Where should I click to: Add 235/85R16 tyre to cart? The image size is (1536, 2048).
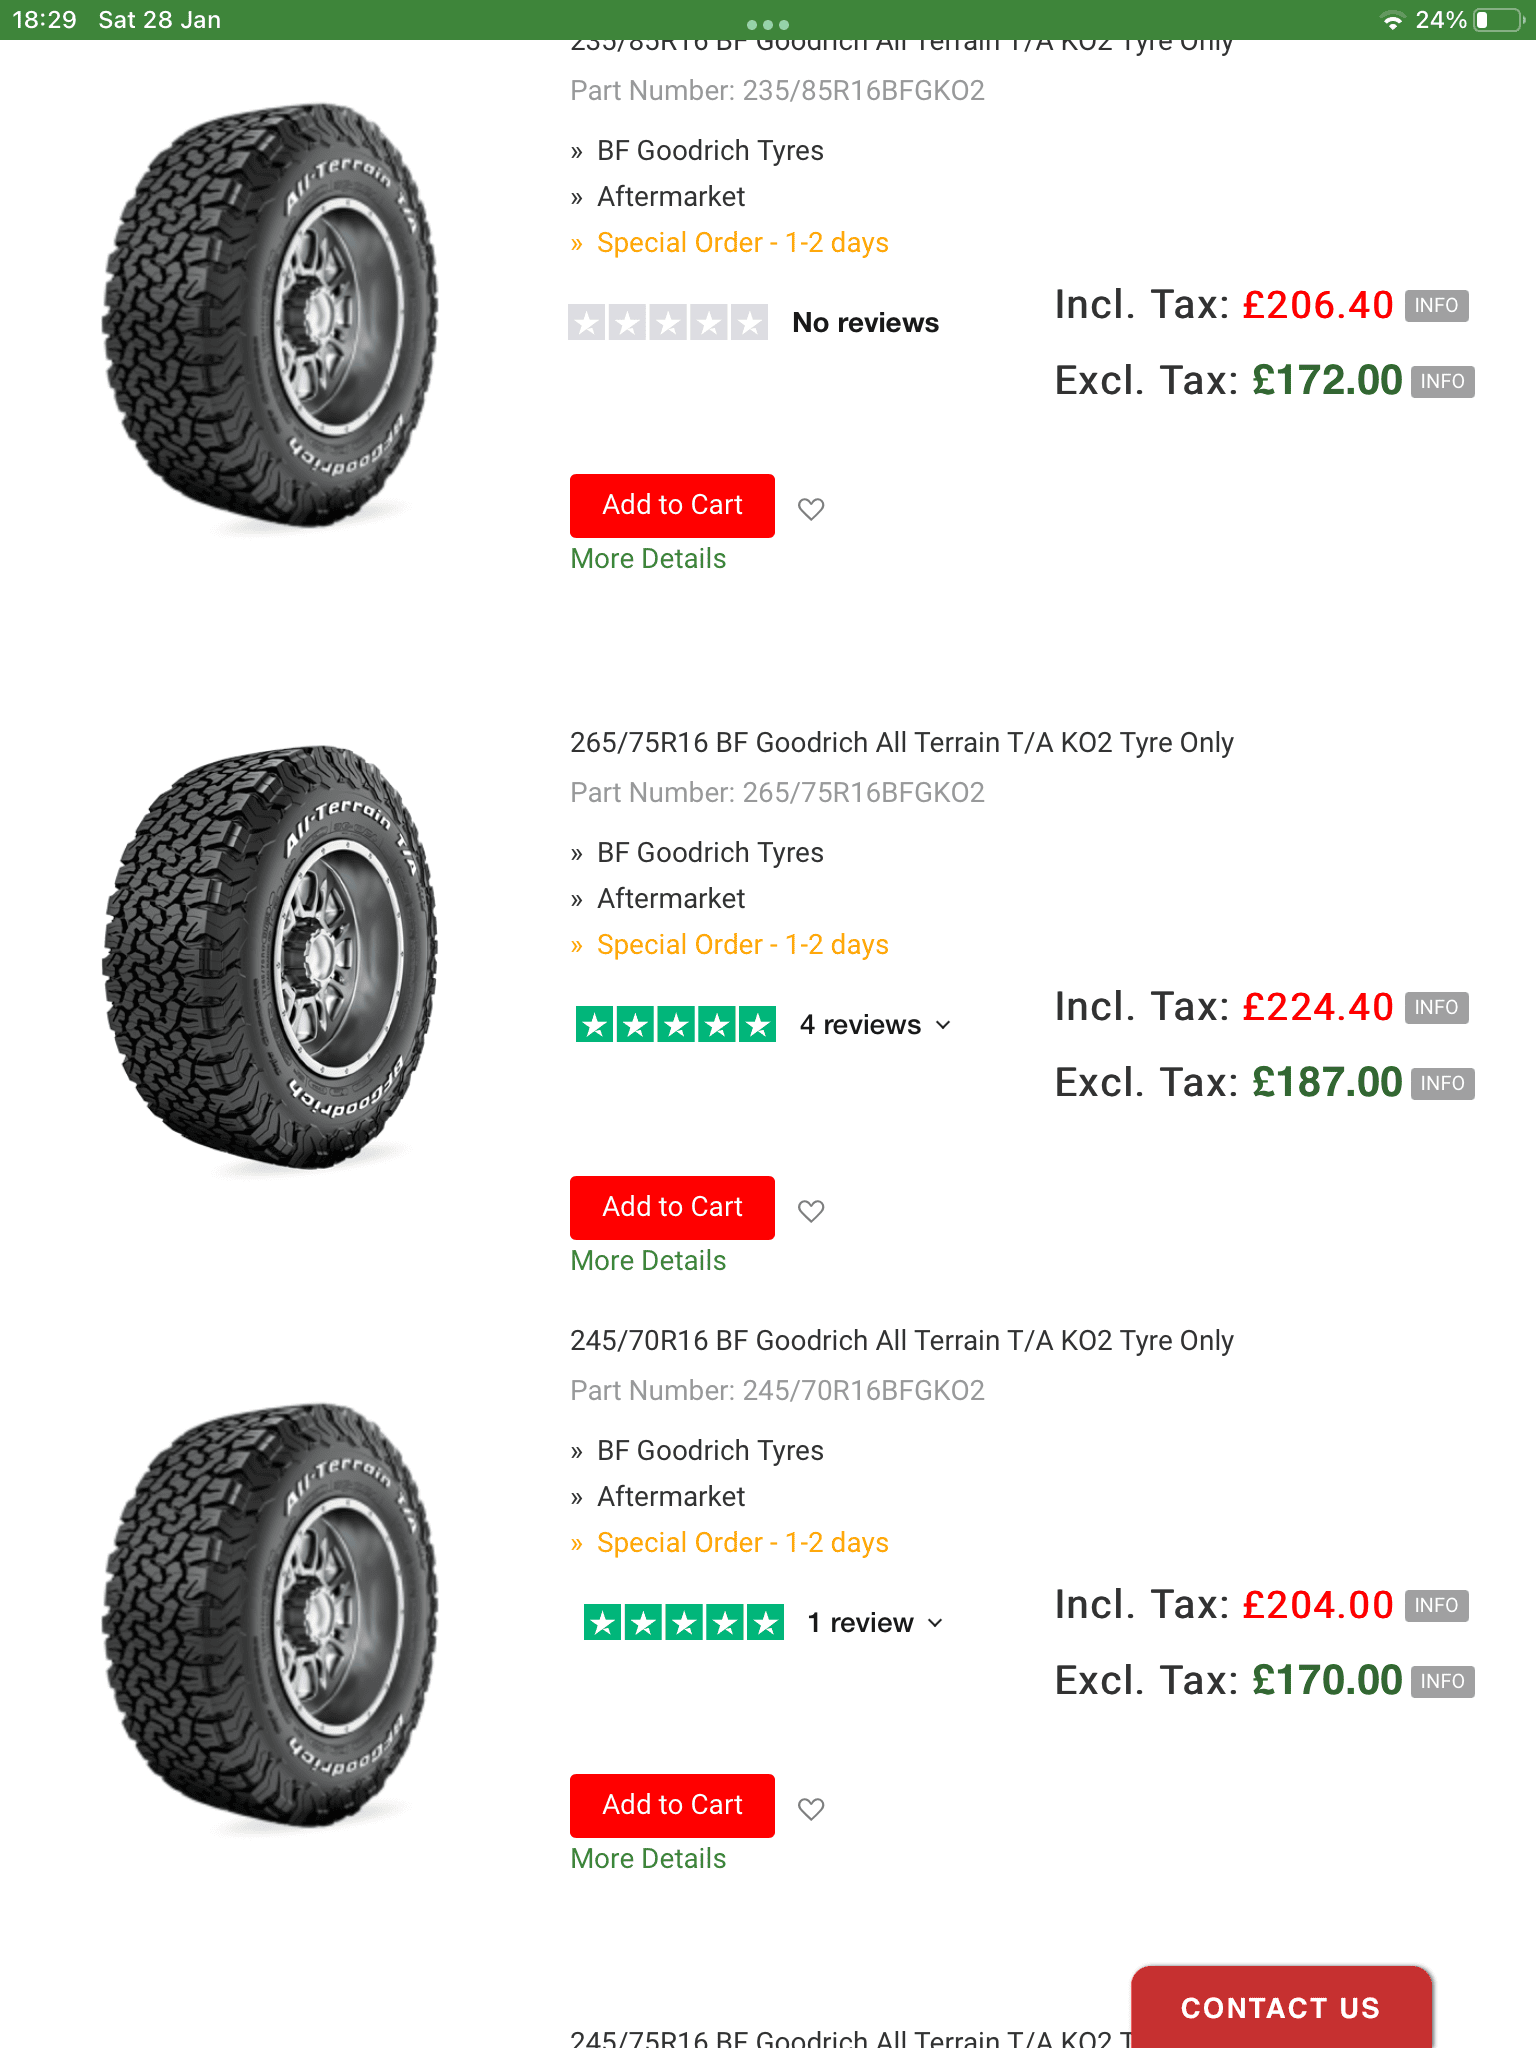[x=672, y=506]
